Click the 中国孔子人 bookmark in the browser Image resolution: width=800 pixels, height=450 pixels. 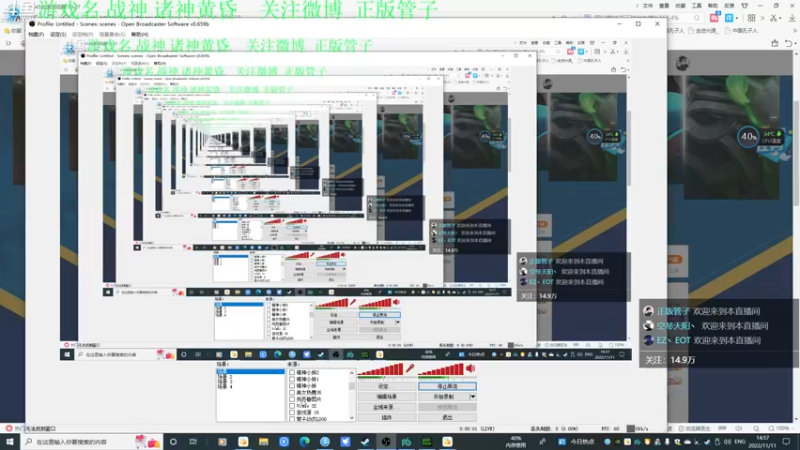pos(742,31)
